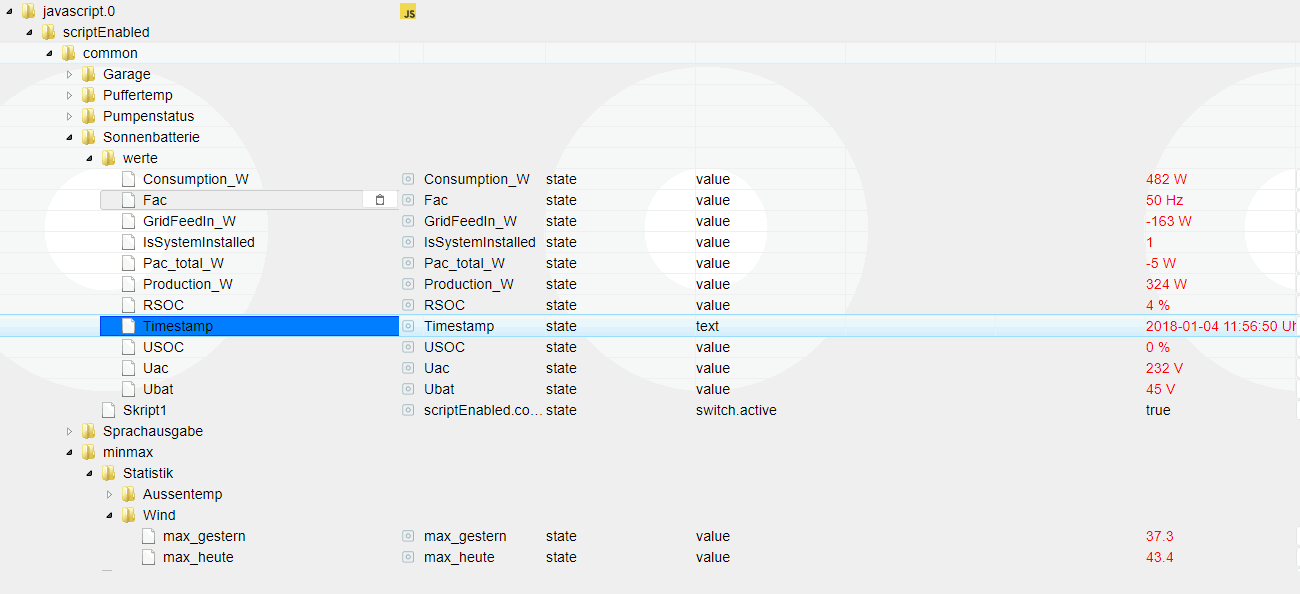
Task: Select the highlighted Timestamp tree item
Action: click(x=249, y=326)
